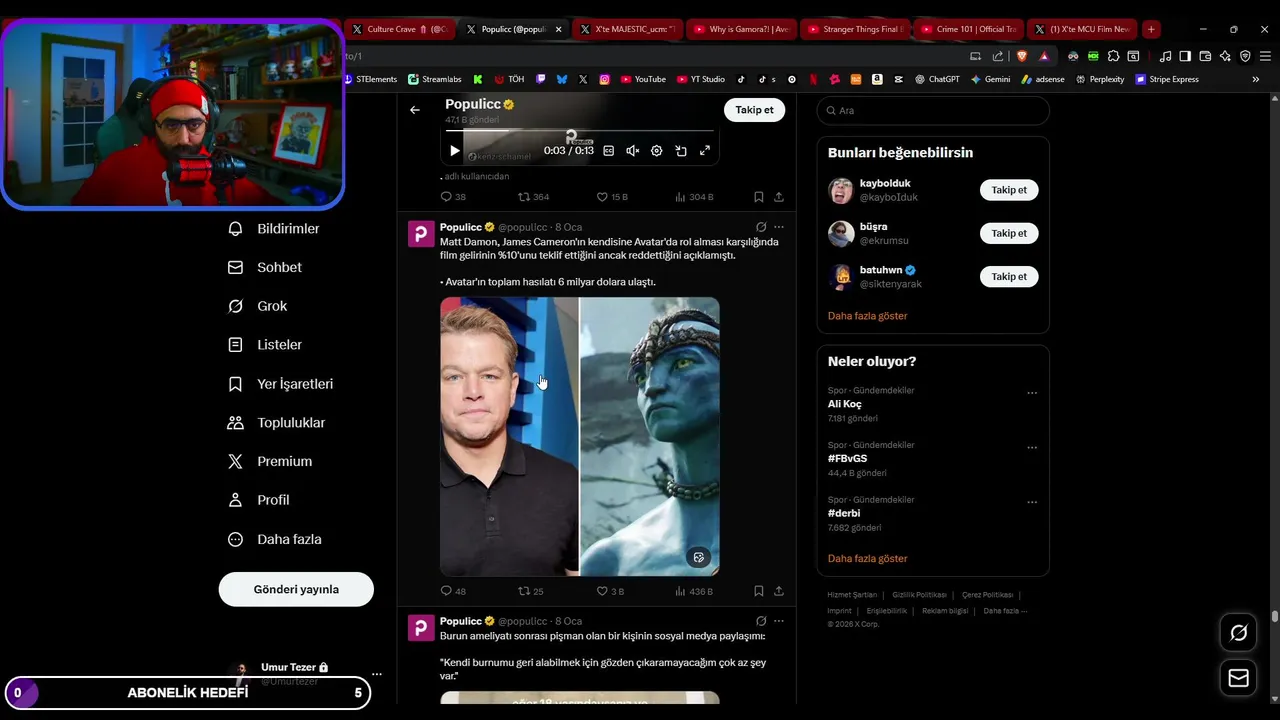This screenshot has width=1280, height=720.
Task: Go back using the arrow beside Populicc
Action: 415,110
